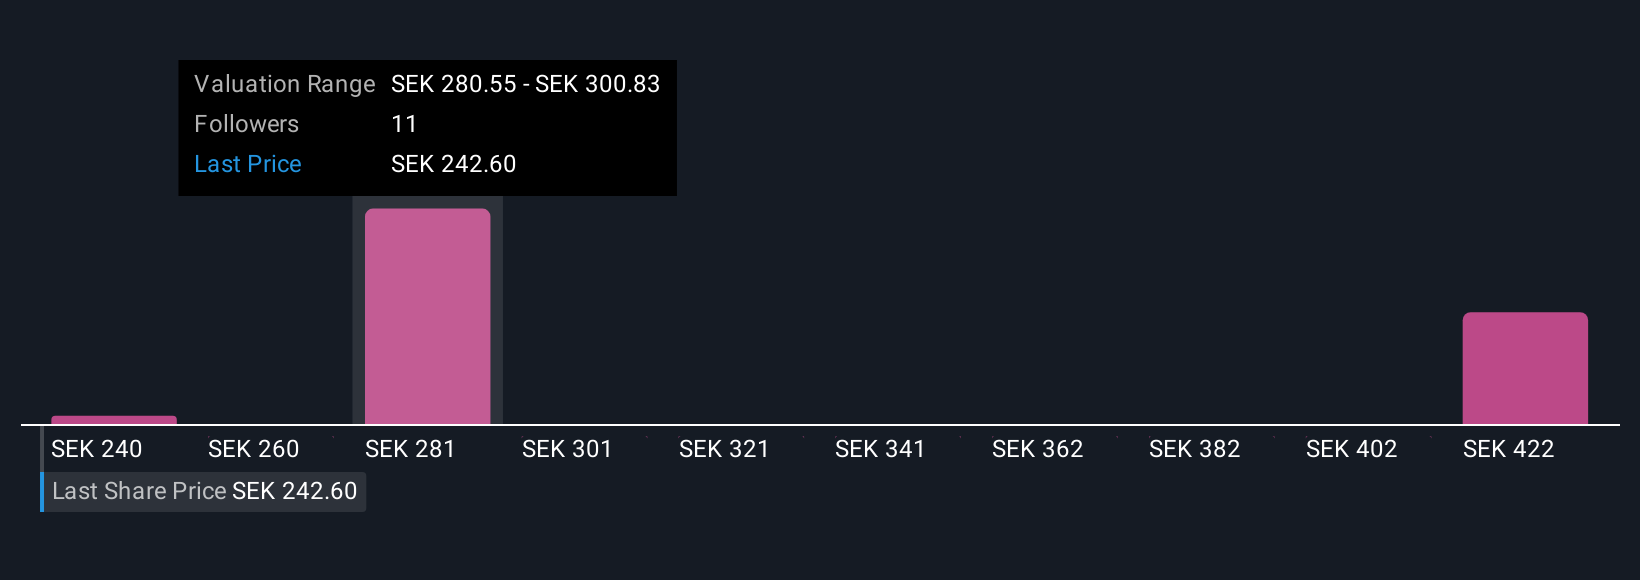This screenshot has height=580, width=1640.
Task: Open the Last Price link in tooltip
Action: pyautogui.click(x=248, y=164)
